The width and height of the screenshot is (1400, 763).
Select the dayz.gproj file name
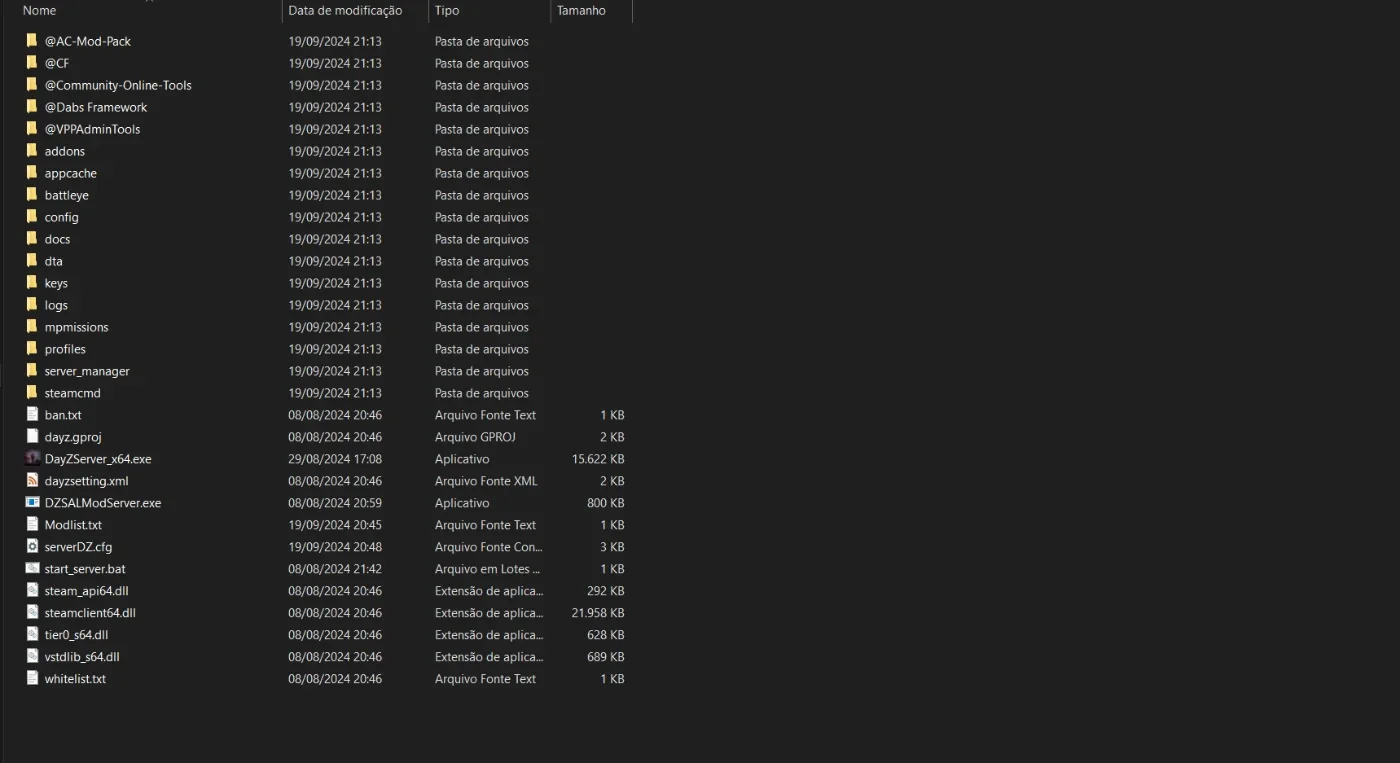[73, 437]
